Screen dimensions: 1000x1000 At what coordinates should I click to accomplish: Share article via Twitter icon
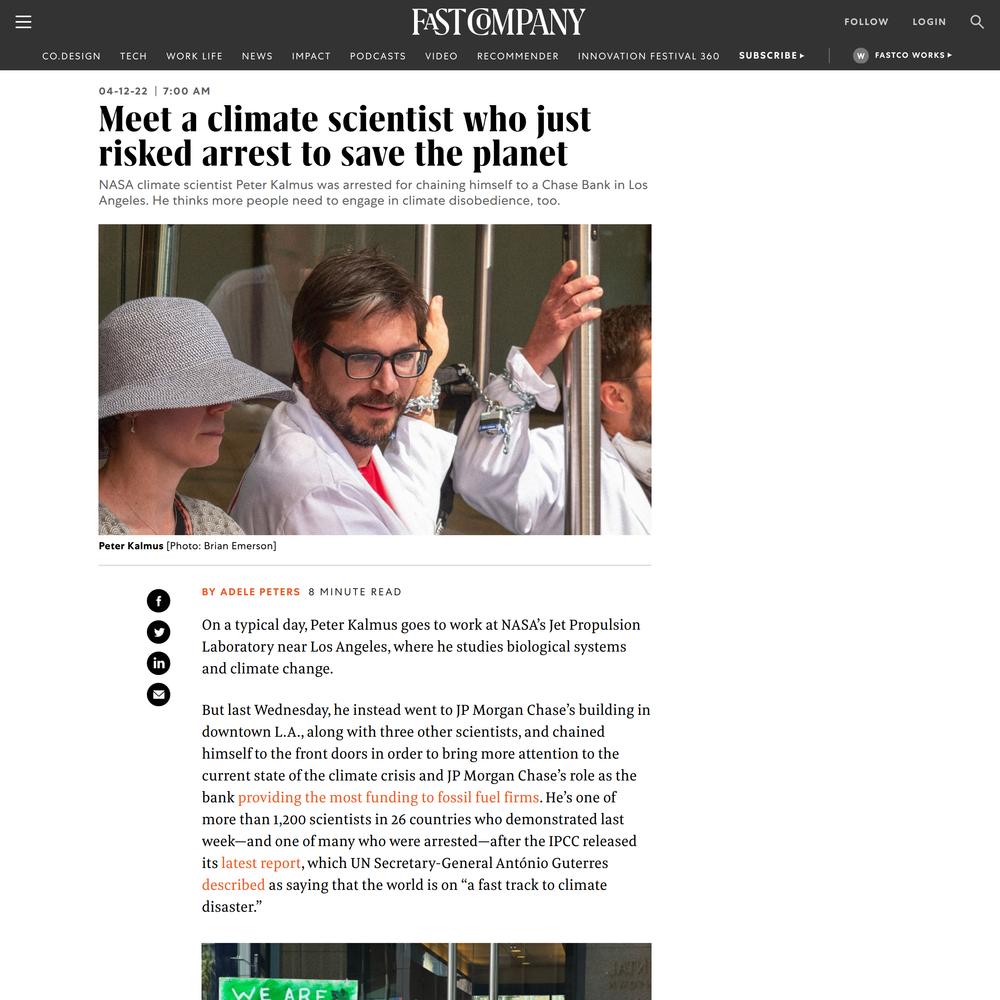[159, 632]
